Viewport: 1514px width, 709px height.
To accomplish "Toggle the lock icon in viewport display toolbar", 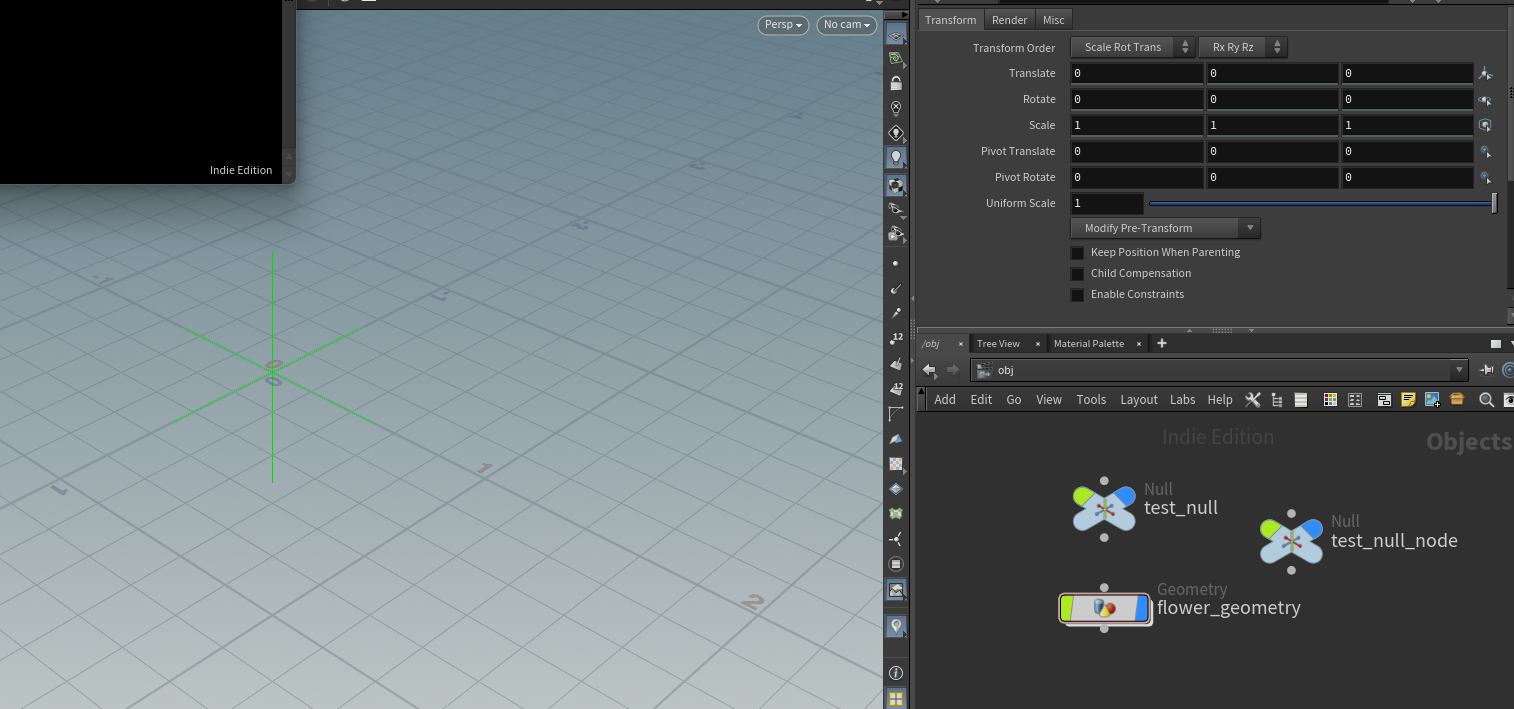I will coord(896,84).
